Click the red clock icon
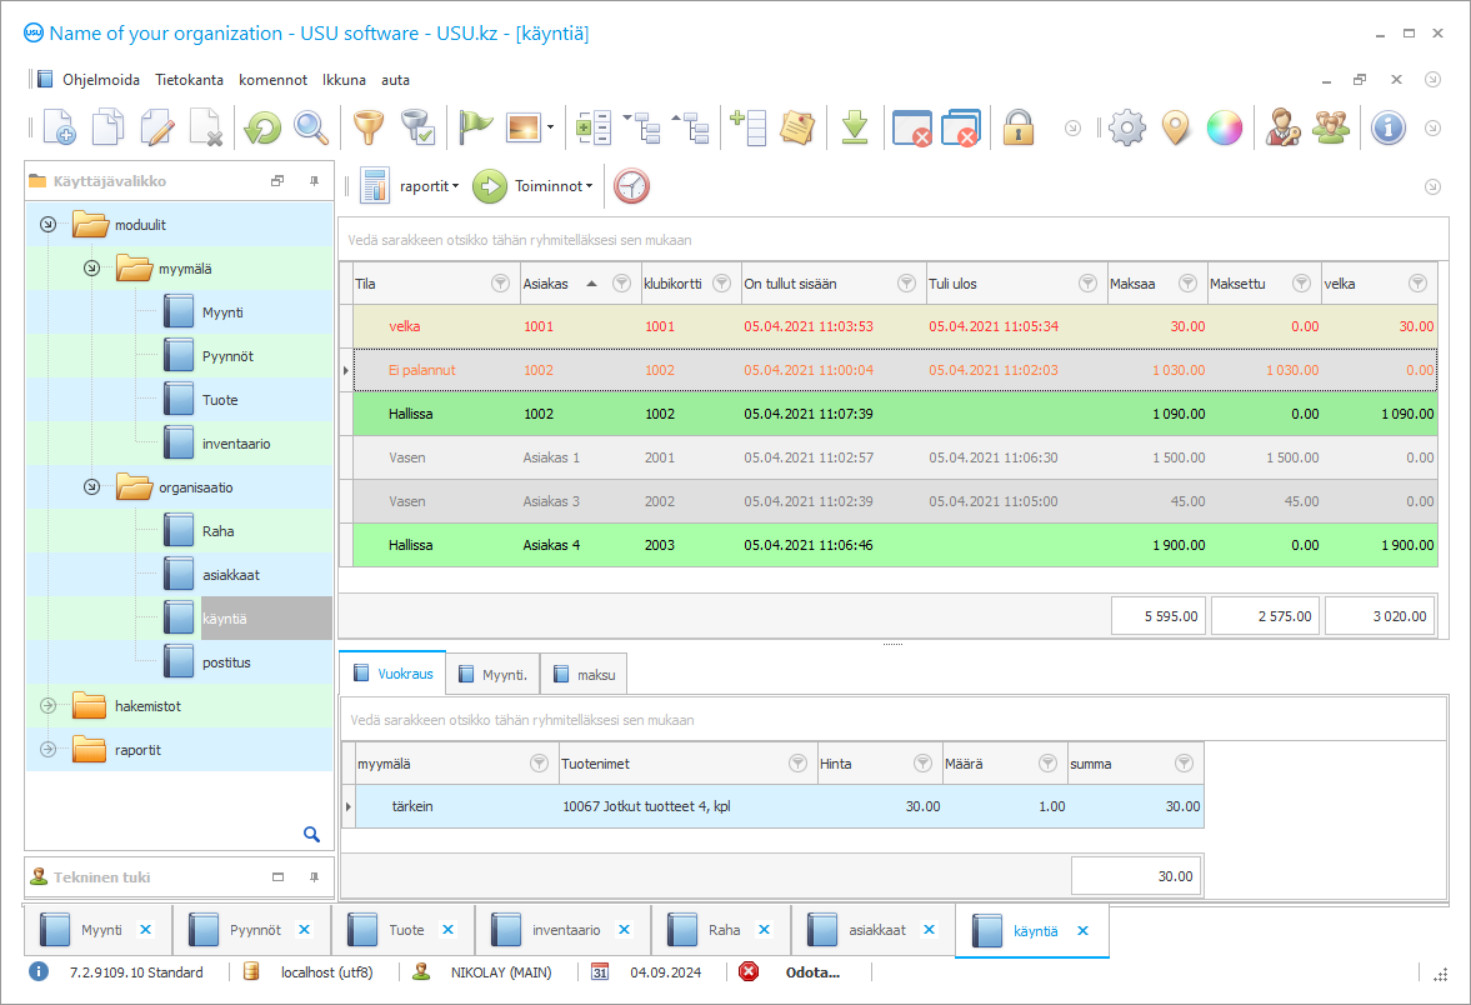 coord(631,186)
